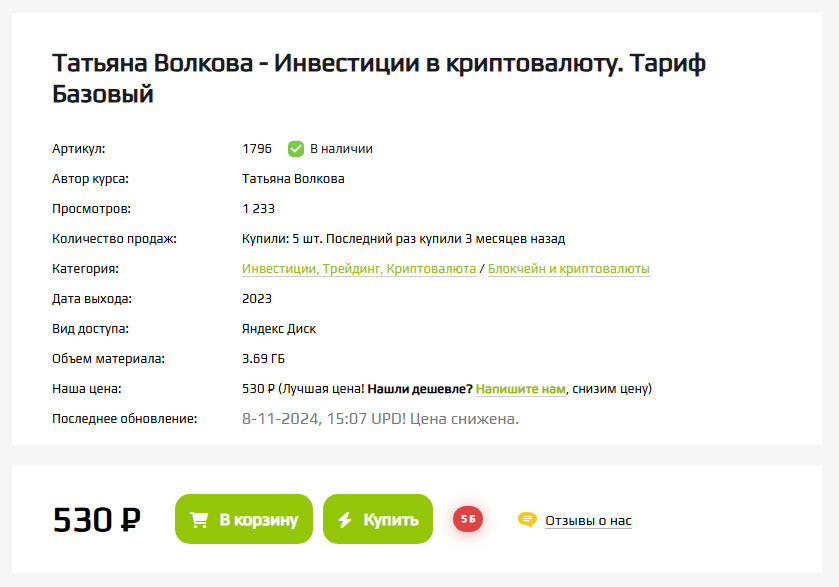
Task: Open 'Инвестиции, Трейдинг, Криптовалюта' category link
Action: [359, 269]
